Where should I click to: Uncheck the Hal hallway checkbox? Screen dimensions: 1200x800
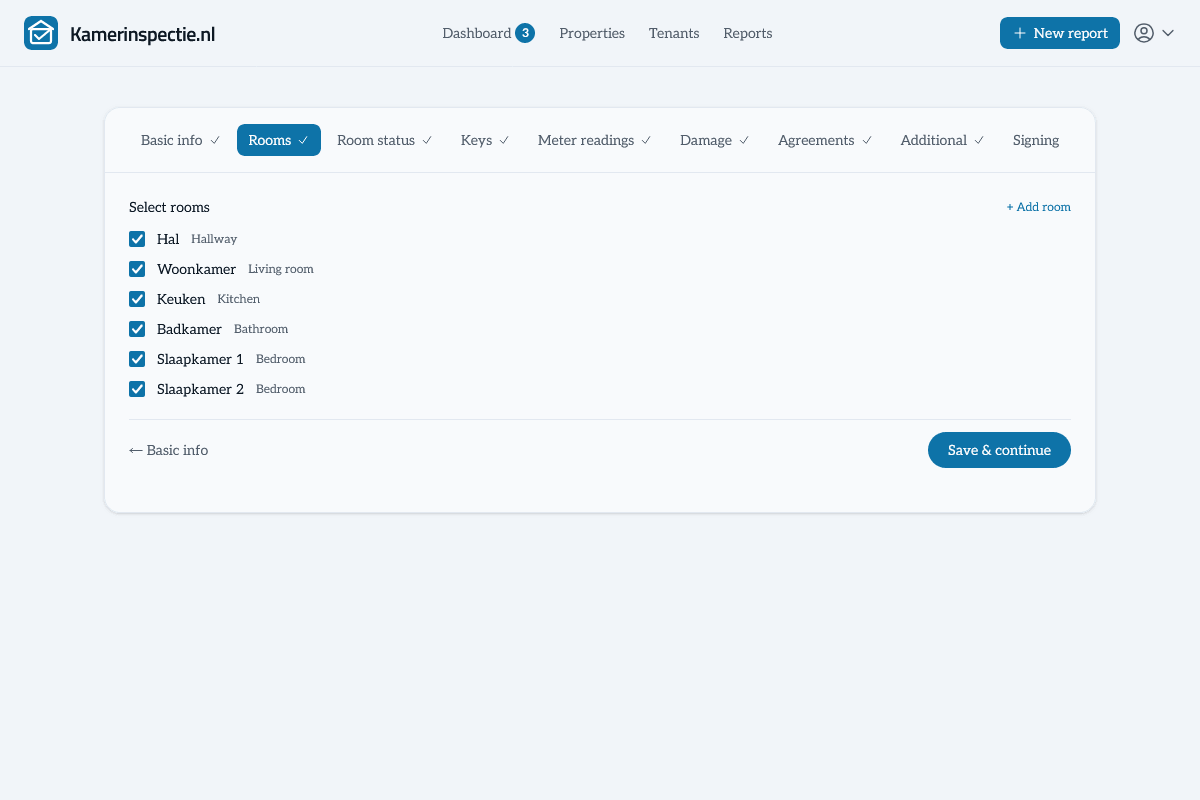137,239
